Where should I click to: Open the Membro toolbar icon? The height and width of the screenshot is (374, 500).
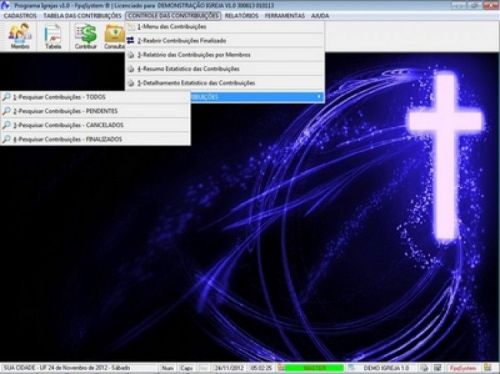coord(20,36)
